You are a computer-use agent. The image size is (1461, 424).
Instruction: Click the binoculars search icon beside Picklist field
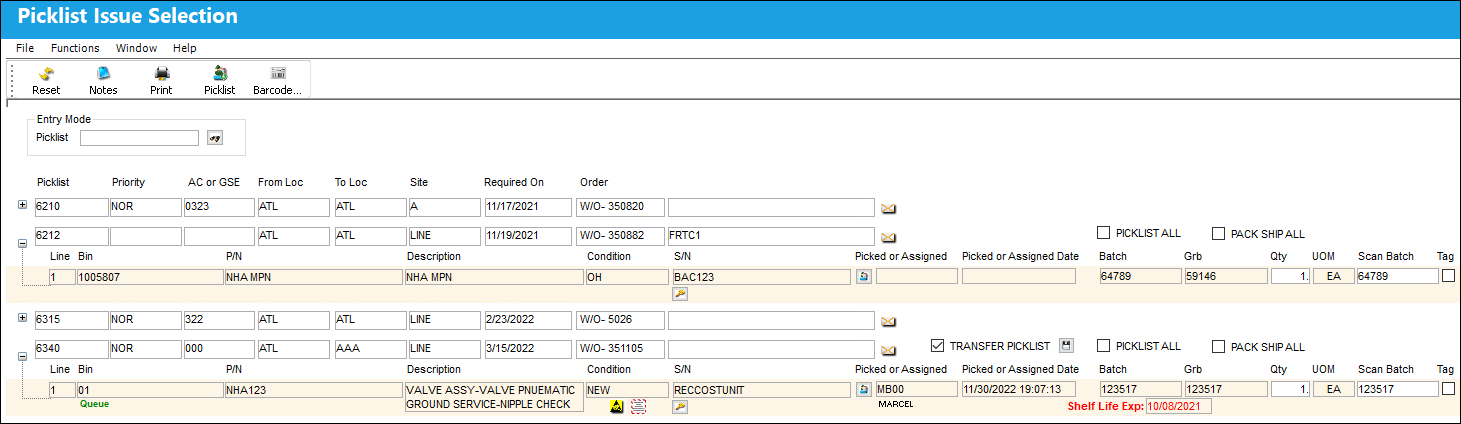click(x=214, y=138)
